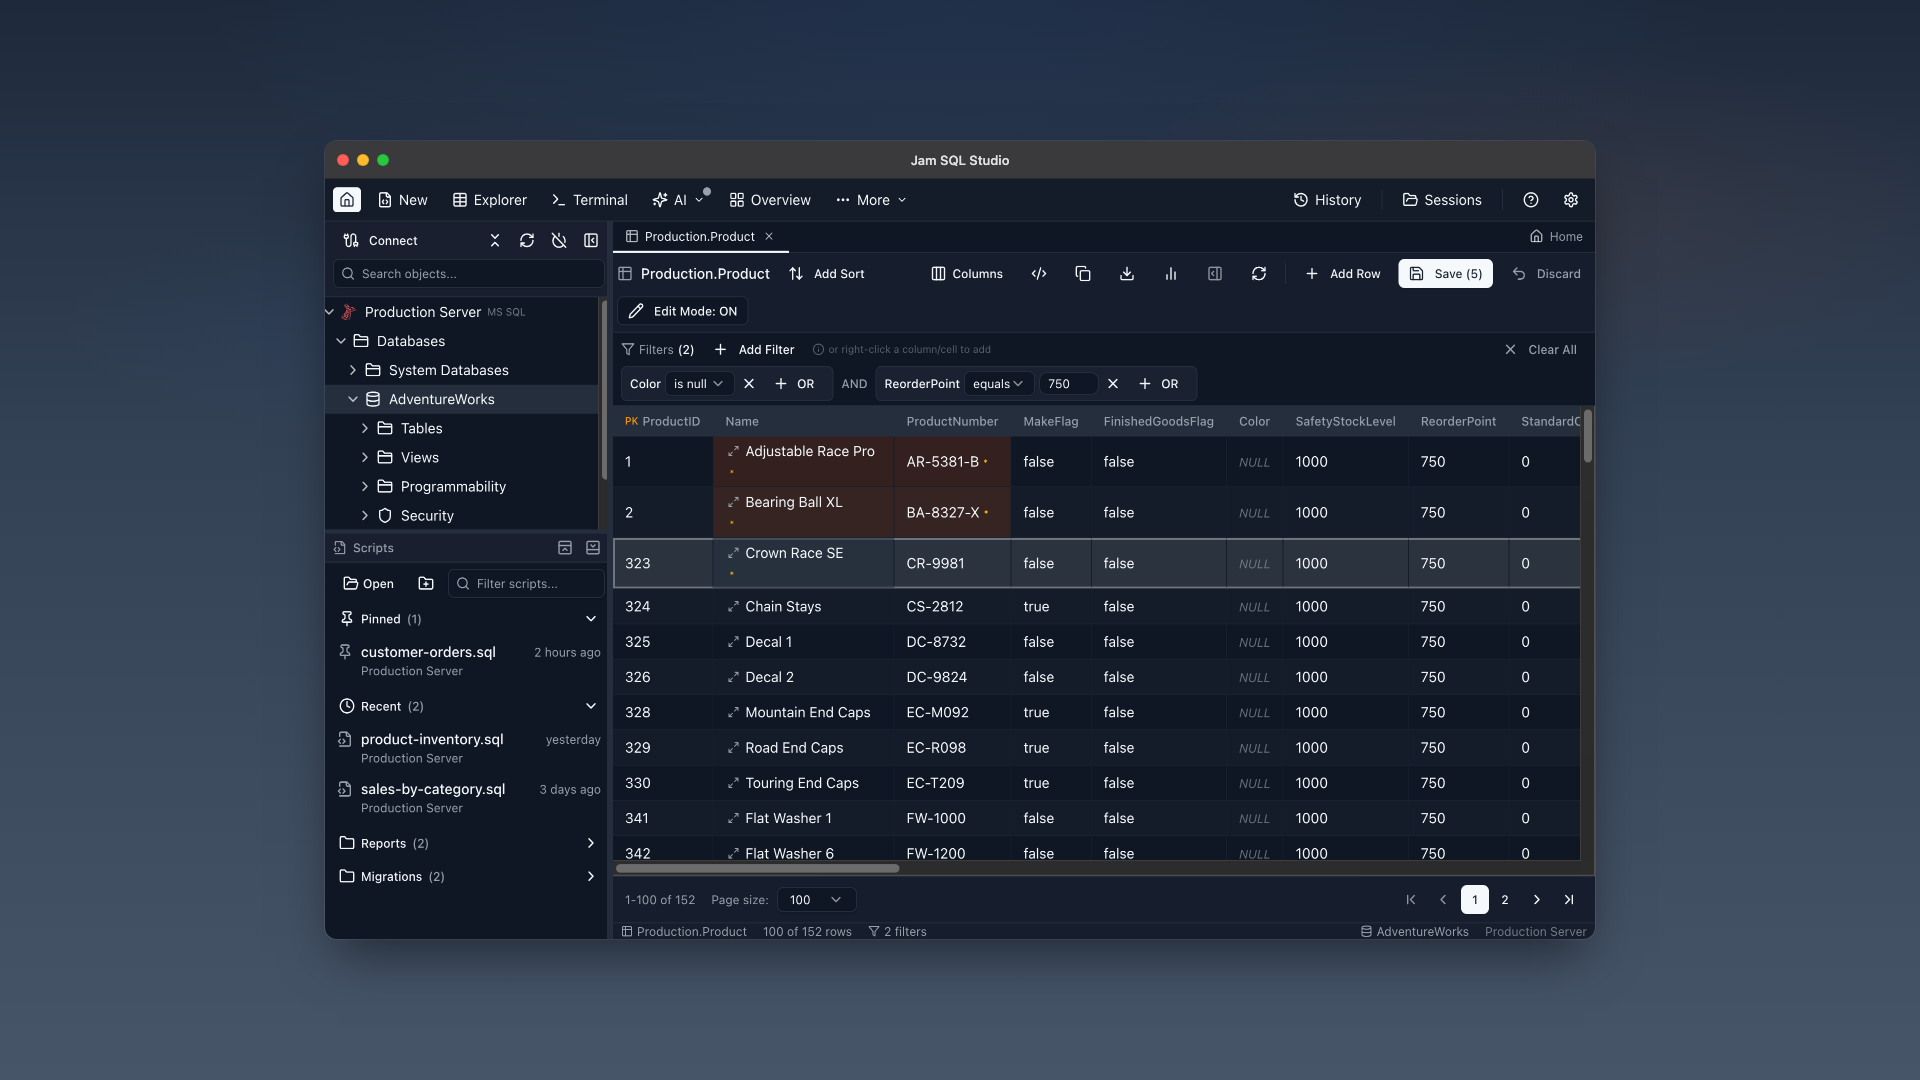Screen dimensions: 1920x1080
Task: Open the SQL code view icon
Action: click(x=1038, y=273)
